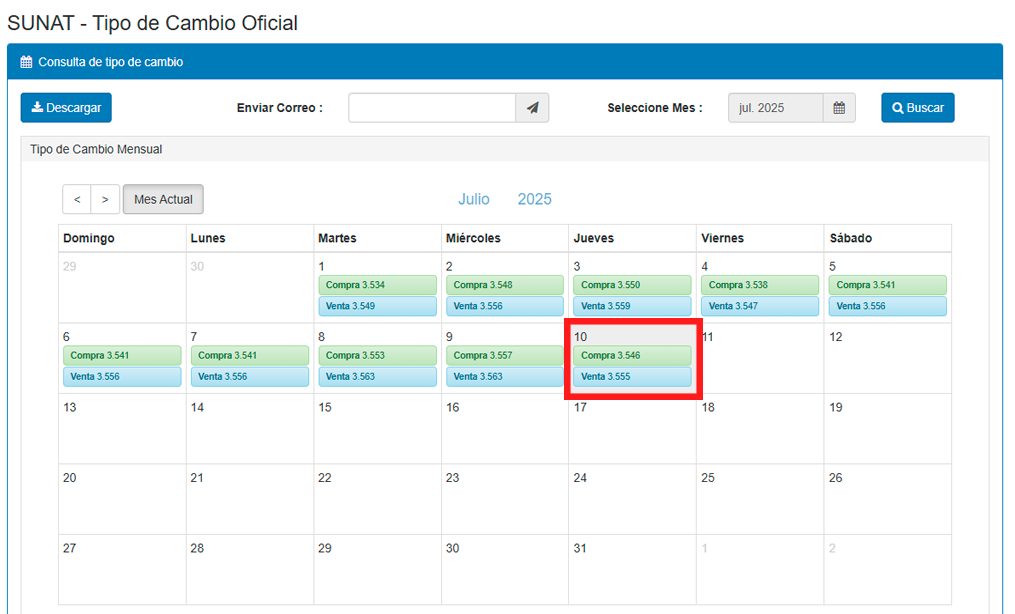Image resolution: width=1015 pixels, height=614 pixels.
Task: Select Compra 3.534 on day 1
Action: coord(377,285)
